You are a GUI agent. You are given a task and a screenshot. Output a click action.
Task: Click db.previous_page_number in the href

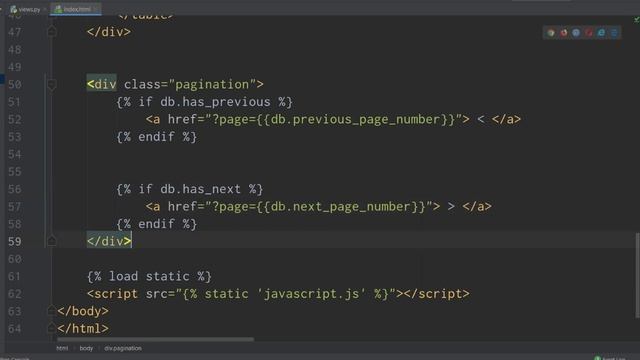coord(356,119)
